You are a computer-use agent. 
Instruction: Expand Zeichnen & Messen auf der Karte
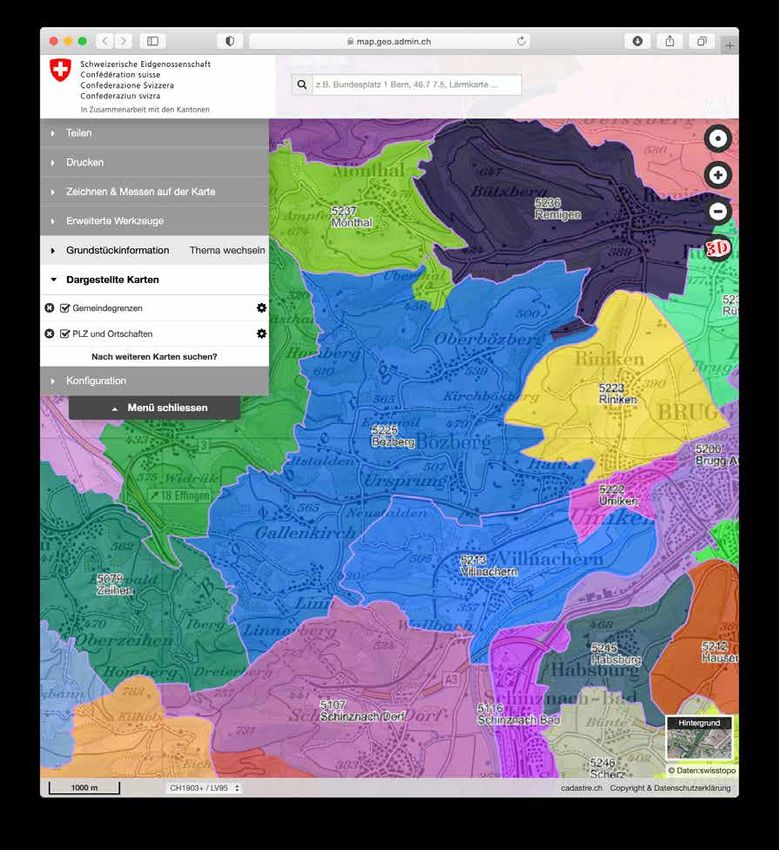[140, 191]
